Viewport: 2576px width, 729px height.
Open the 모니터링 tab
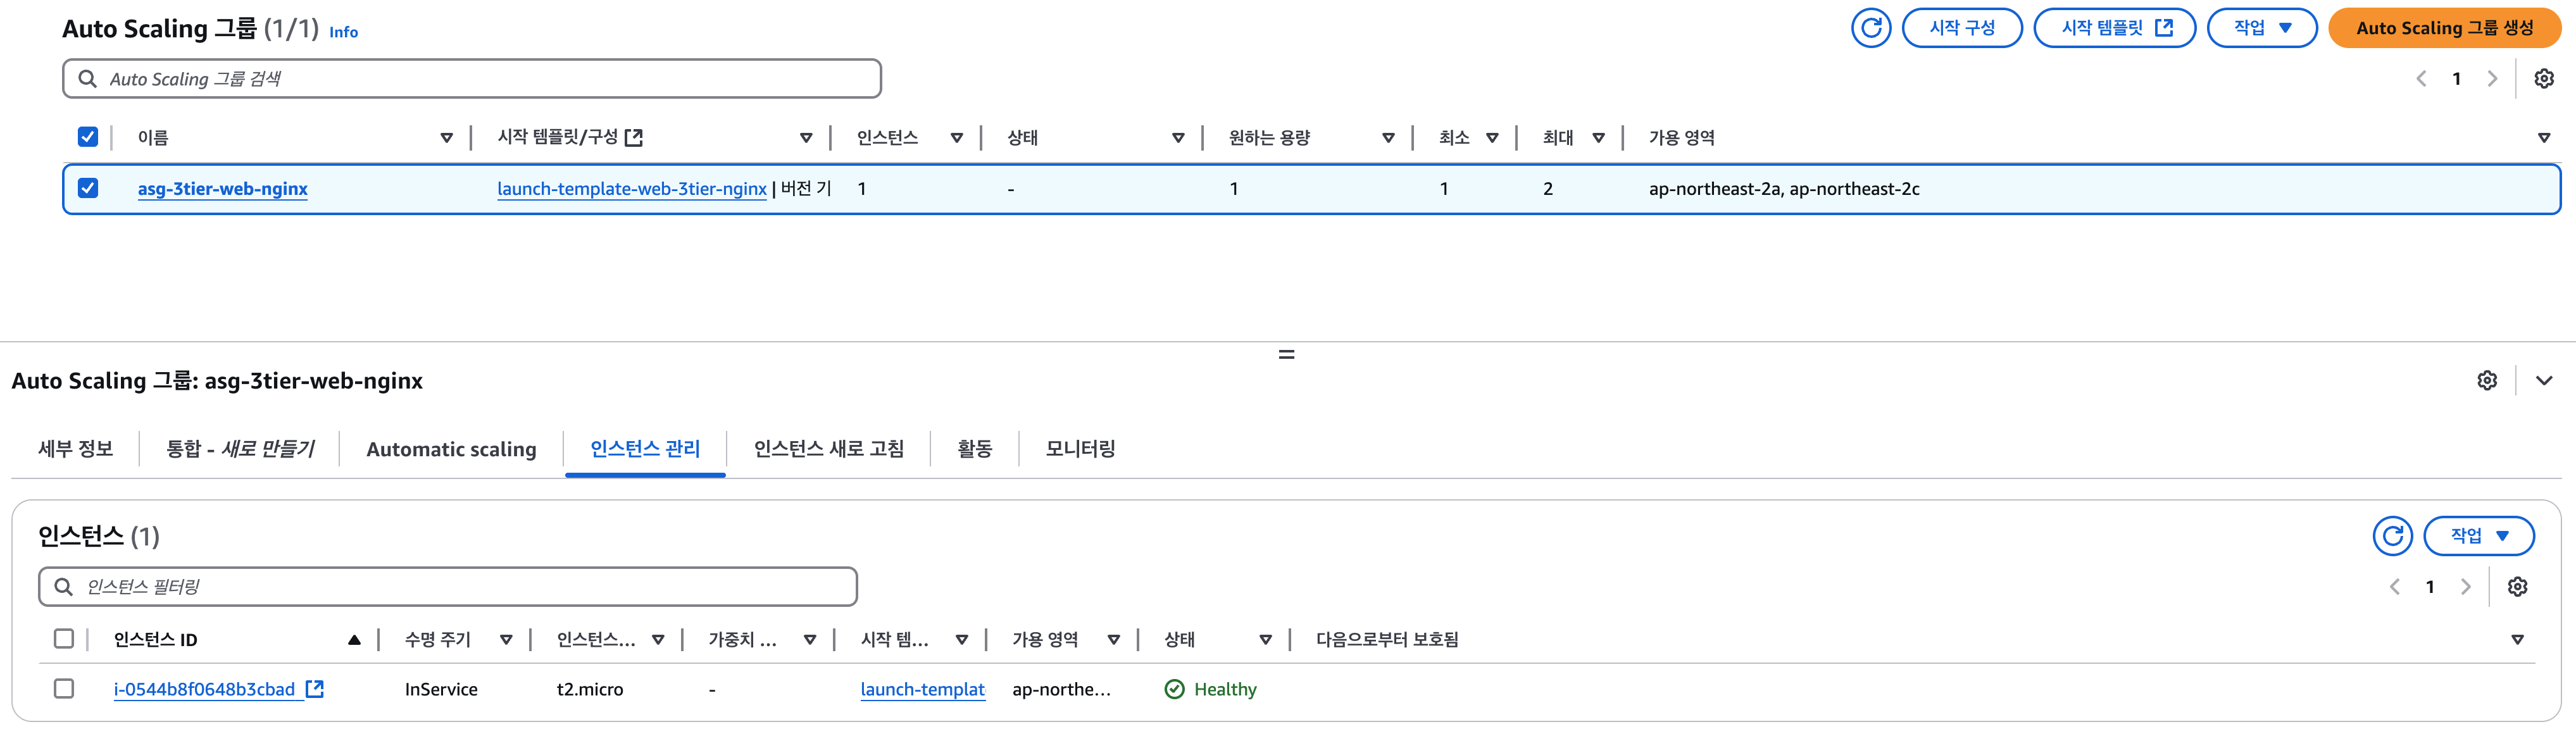tap(1080, 449)
